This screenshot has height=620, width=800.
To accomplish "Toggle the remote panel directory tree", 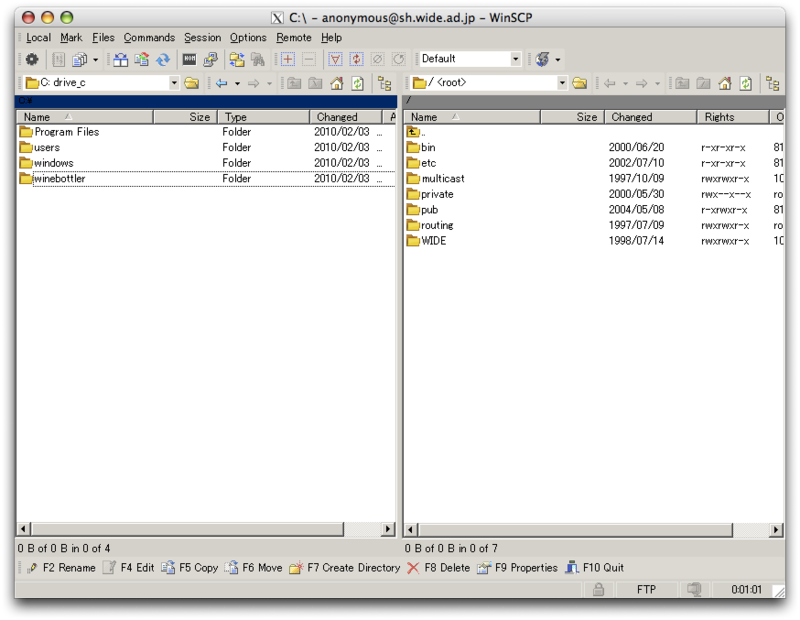I will 772,83.
